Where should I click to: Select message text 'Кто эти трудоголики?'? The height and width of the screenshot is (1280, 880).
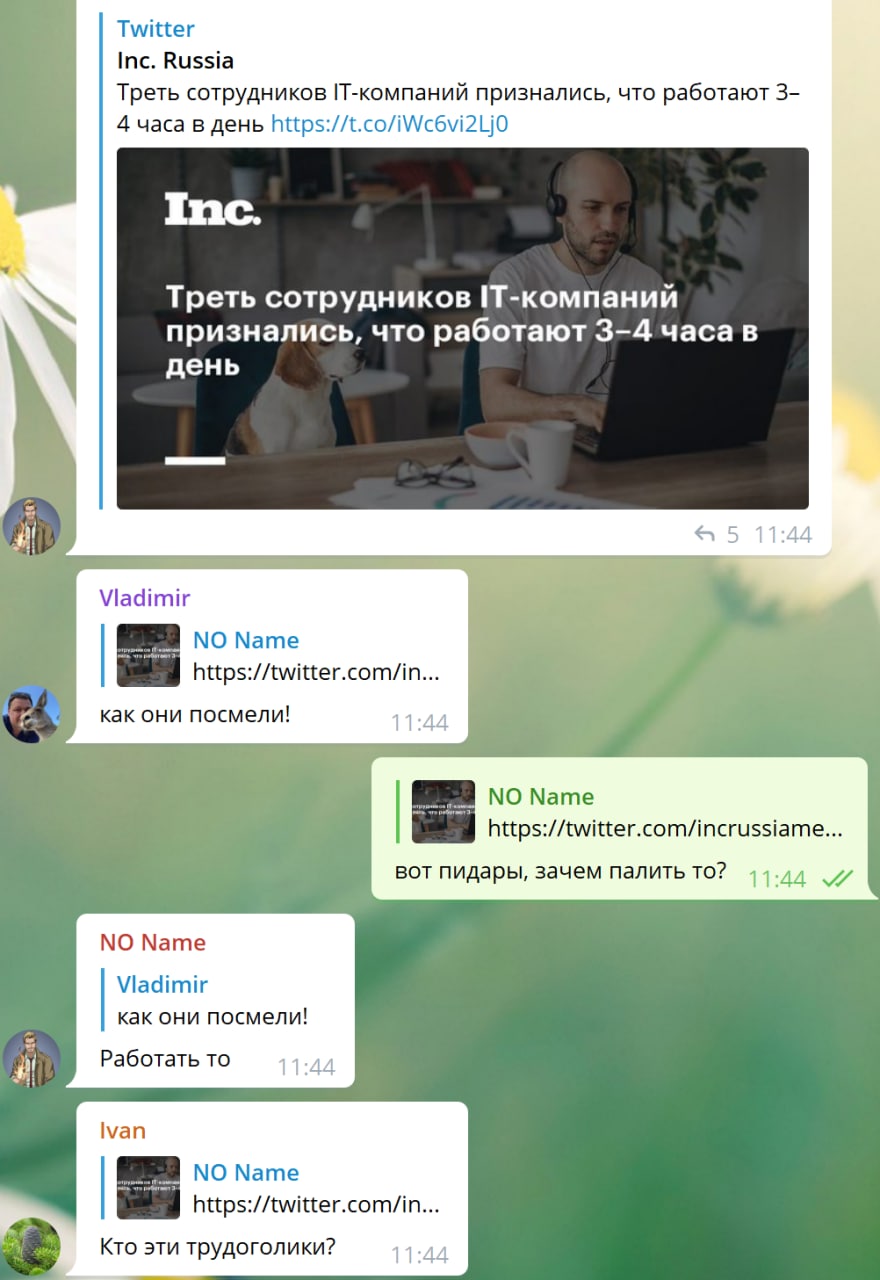(218, 1247)
